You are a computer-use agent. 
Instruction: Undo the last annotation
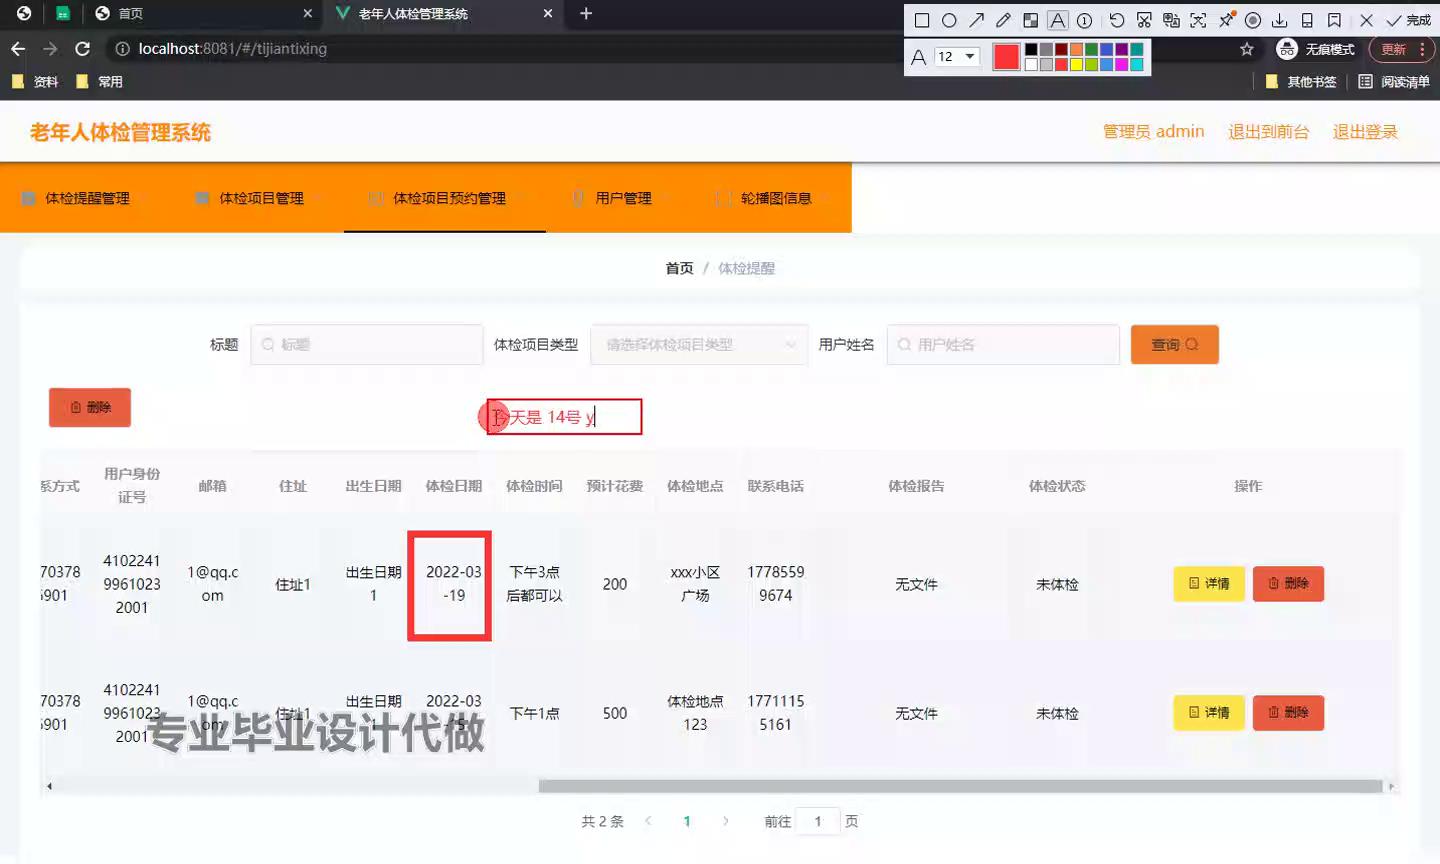pyautogui.click(x=1116, y=20)
